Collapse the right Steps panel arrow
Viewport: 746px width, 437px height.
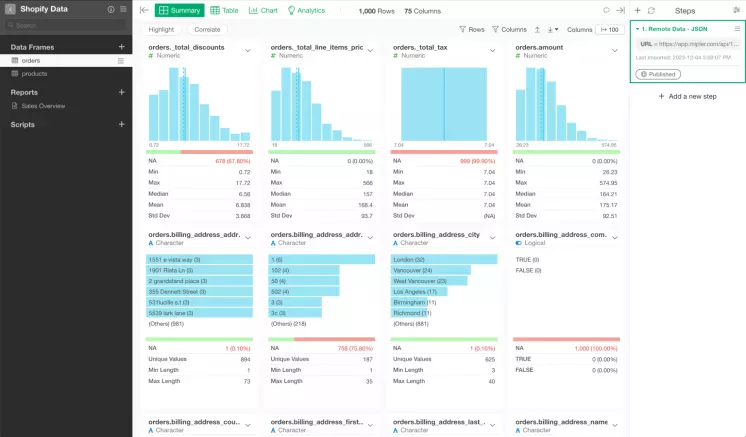tap(620, 10)
